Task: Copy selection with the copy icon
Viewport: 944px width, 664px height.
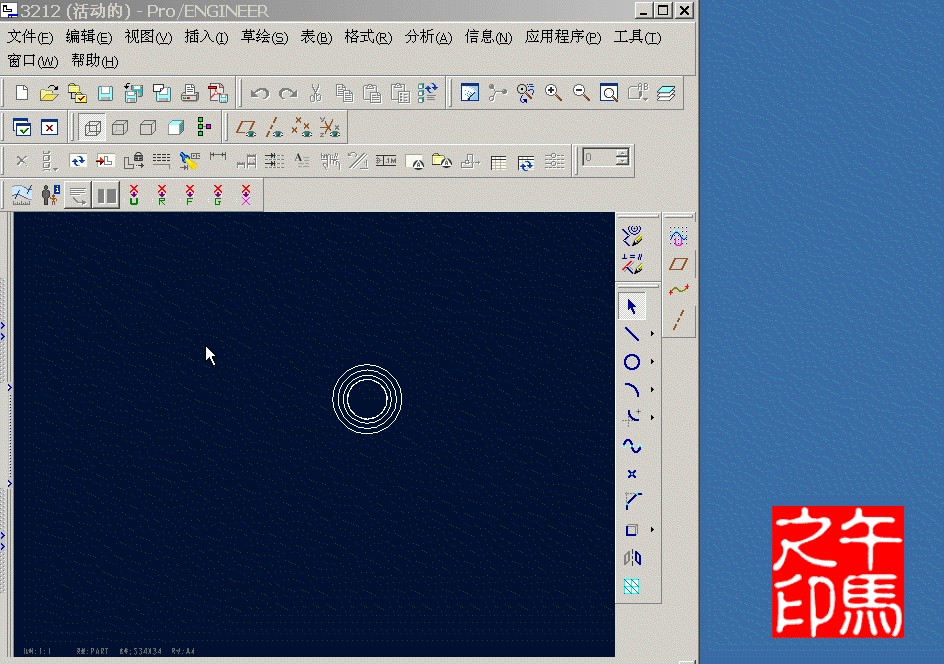Action: 344,93
